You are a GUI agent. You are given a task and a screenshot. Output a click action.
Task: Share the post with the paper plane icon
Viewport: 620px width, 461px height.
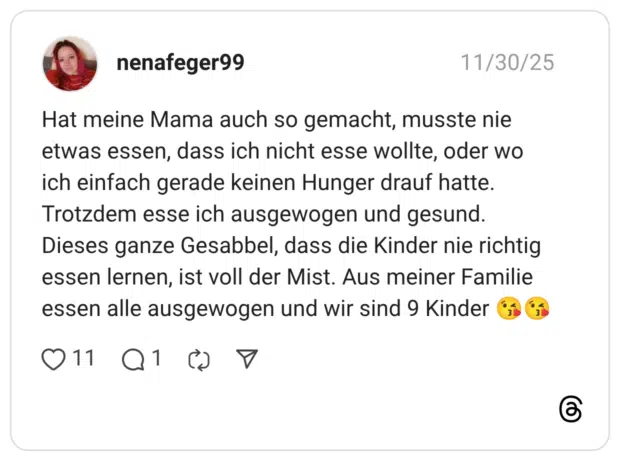click(247, 359)
